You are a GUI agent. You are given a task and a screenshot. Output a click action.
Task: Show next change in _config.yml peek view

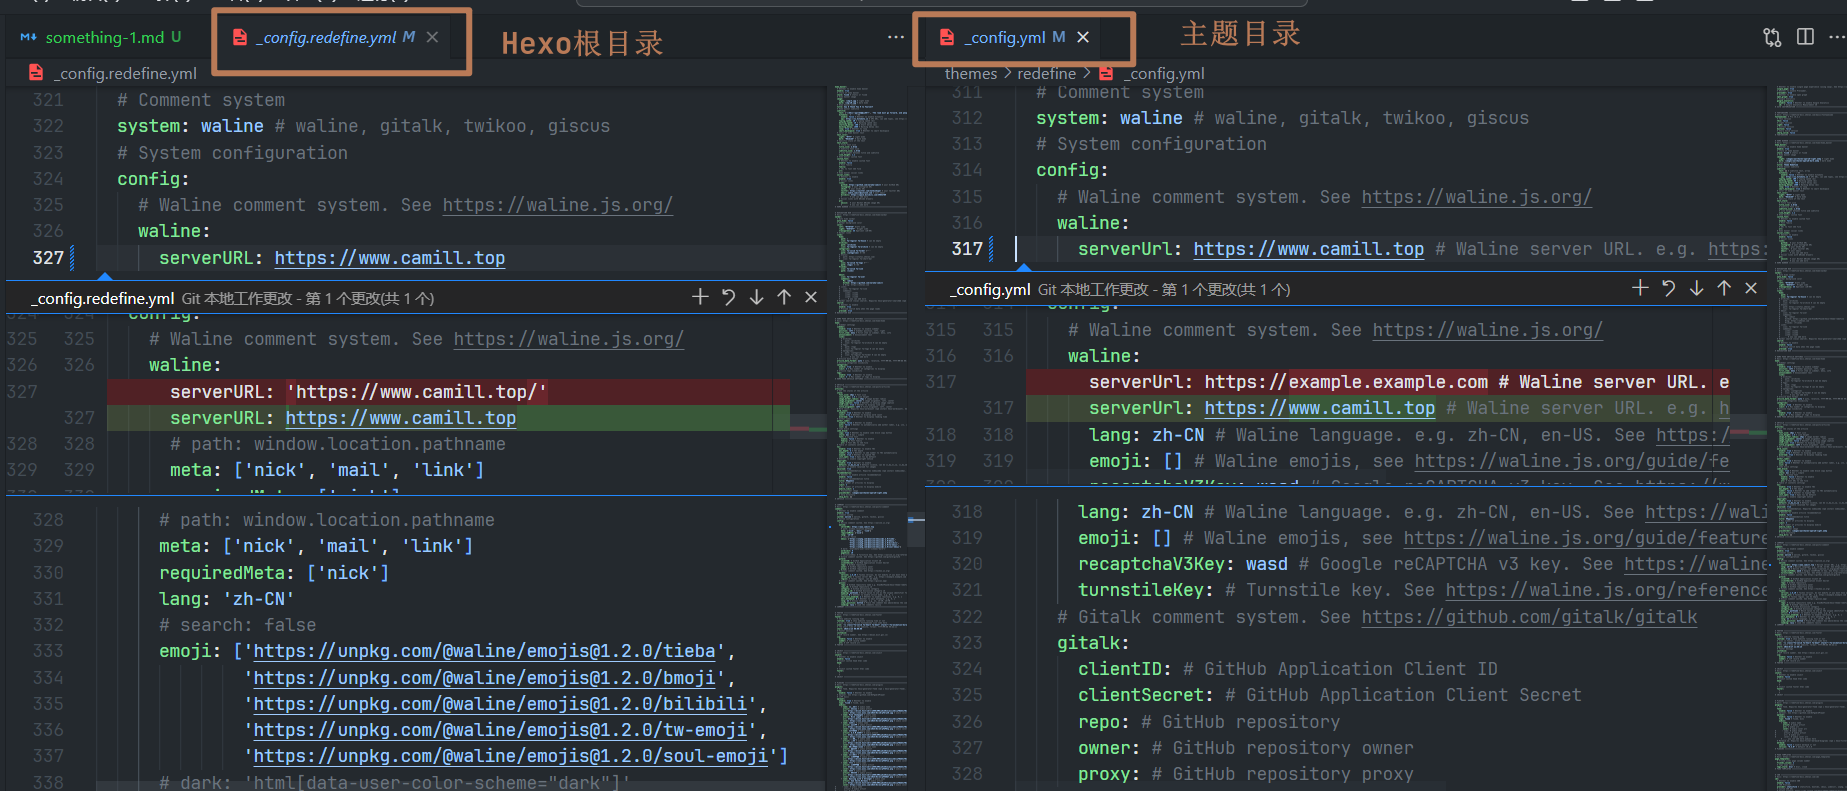coord(1696,288)
